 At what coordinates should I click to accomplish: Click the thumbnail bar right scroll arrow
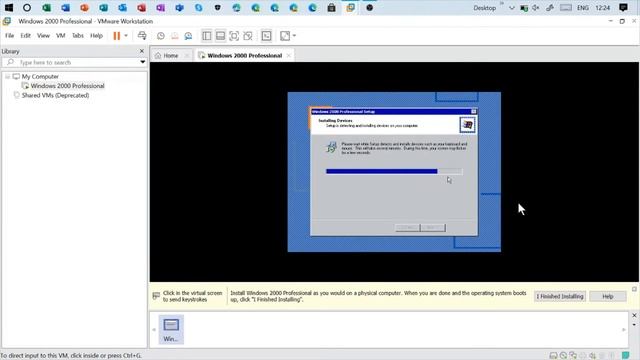[624, 330]
